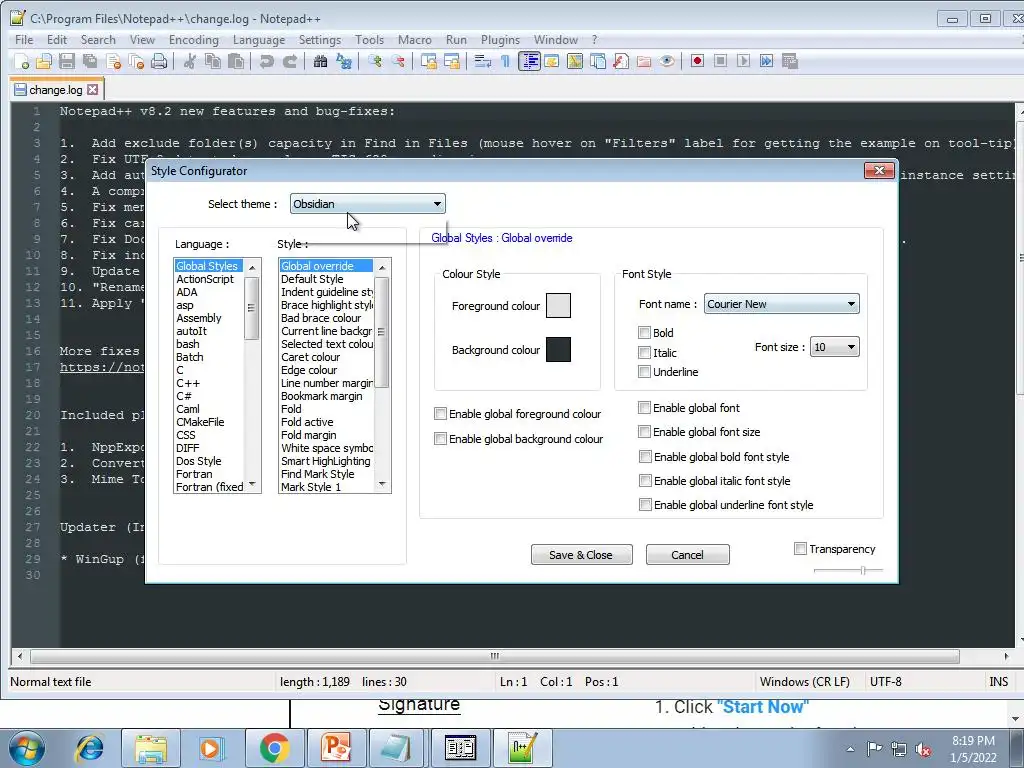
Task: Open the Settings menu
Action: (319, 40)
